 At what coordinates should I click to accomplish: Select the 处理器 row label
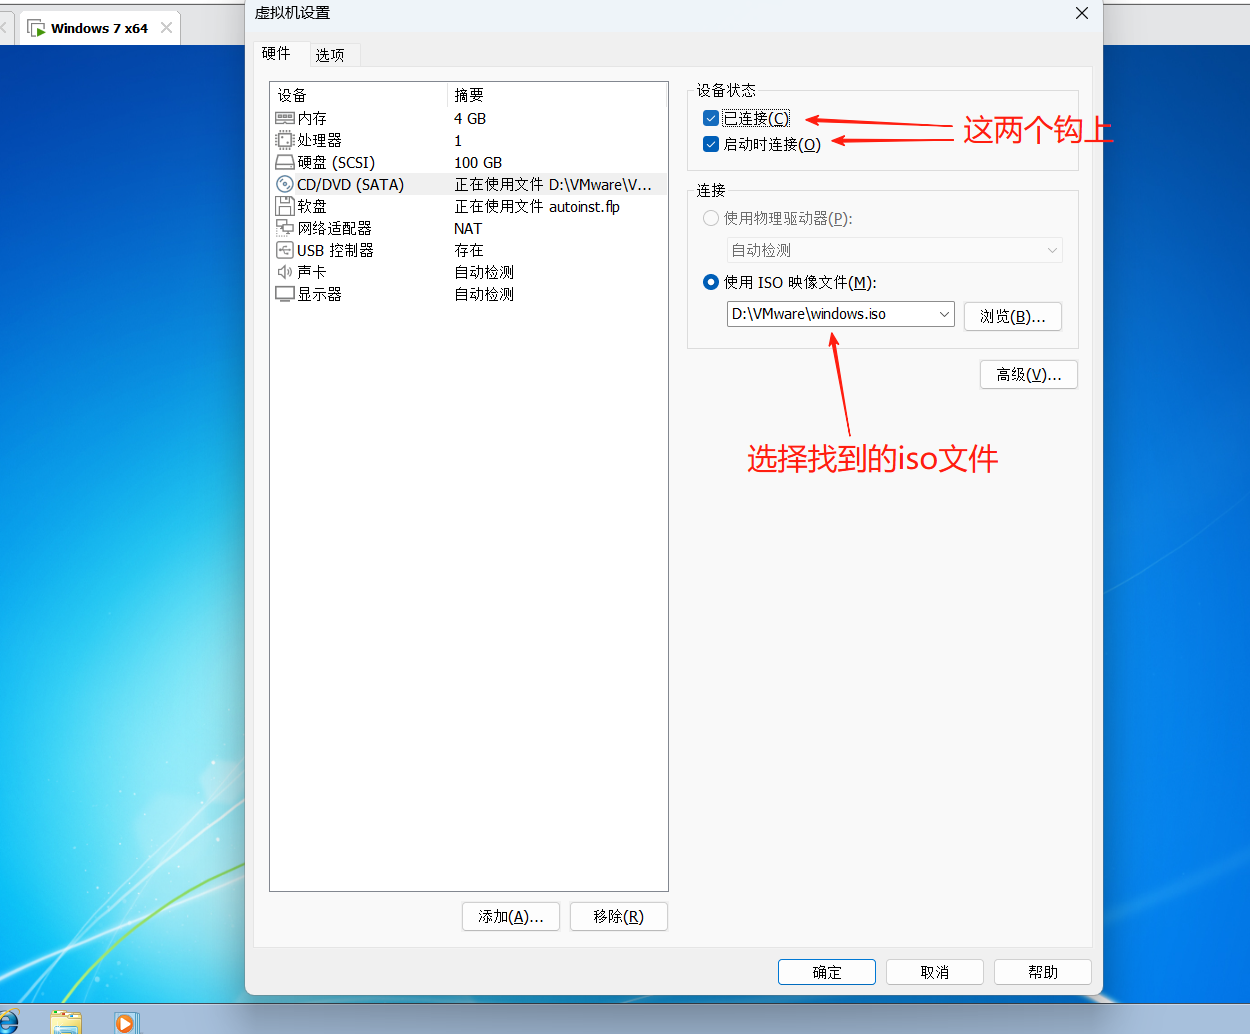(320, 140)
